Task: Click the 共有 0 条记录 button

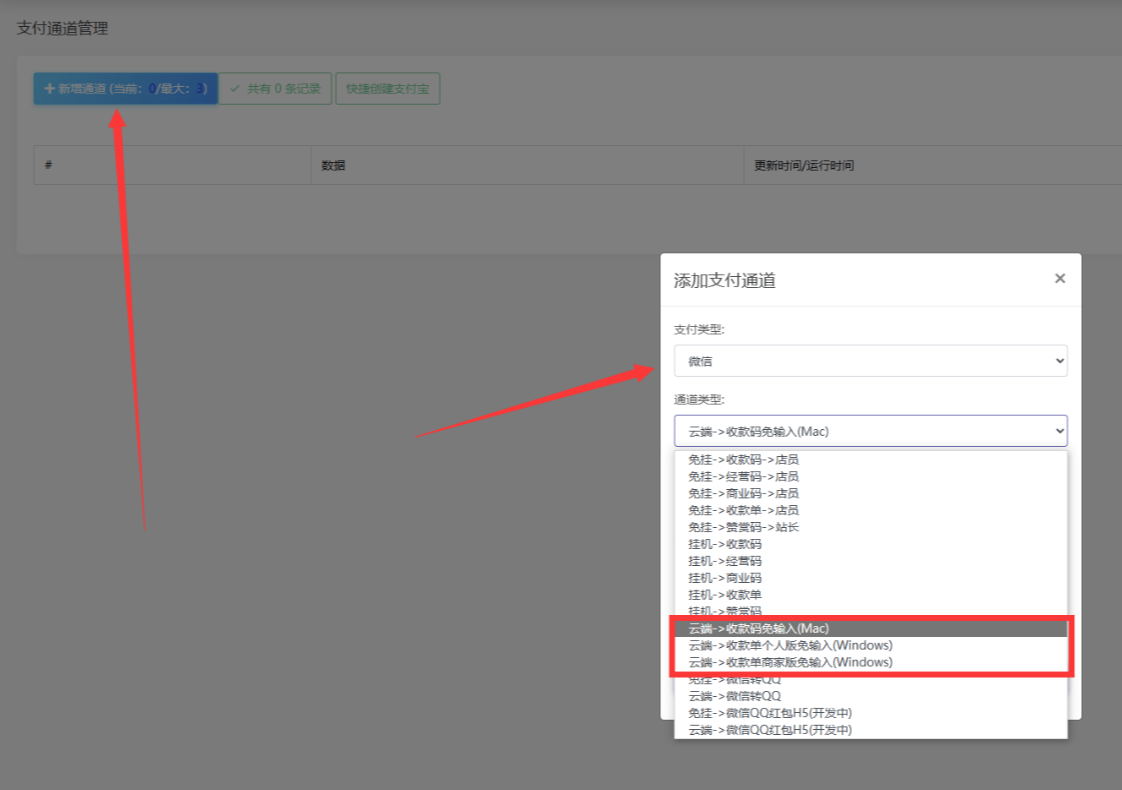Action: (x=275, y=88)
